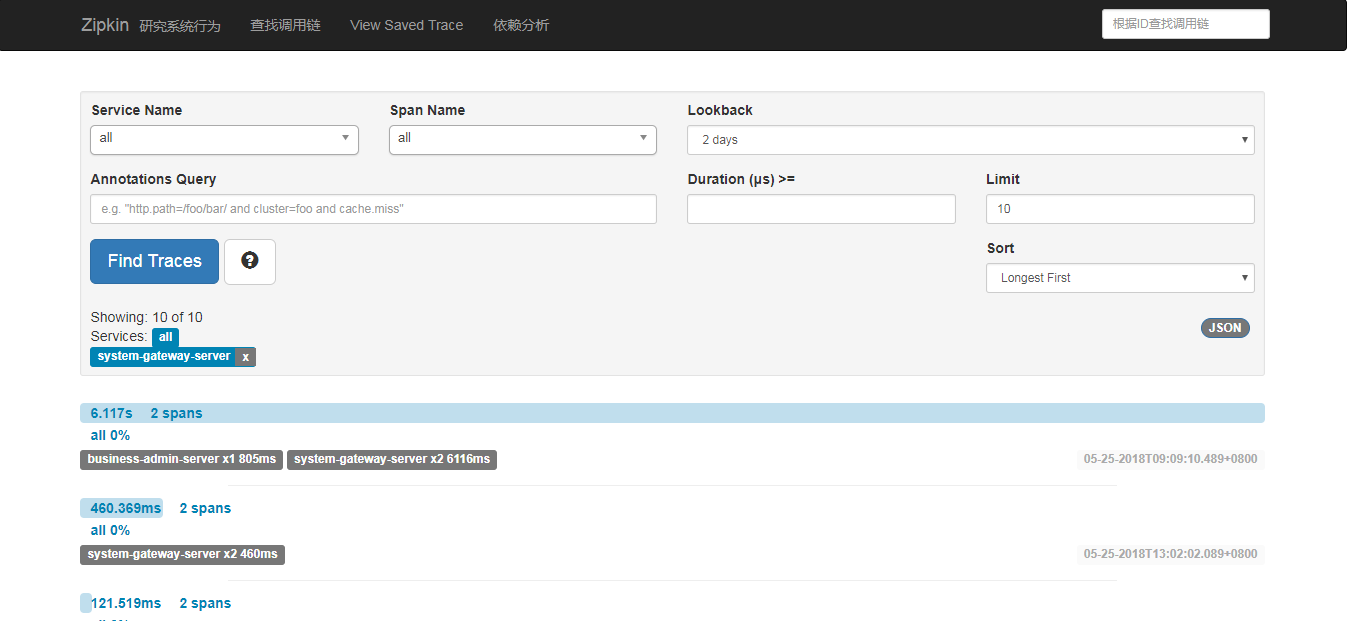Click system-gateway-server x2 460ms label
This screenshot has width=1347, height=621.
pos(182,554)
